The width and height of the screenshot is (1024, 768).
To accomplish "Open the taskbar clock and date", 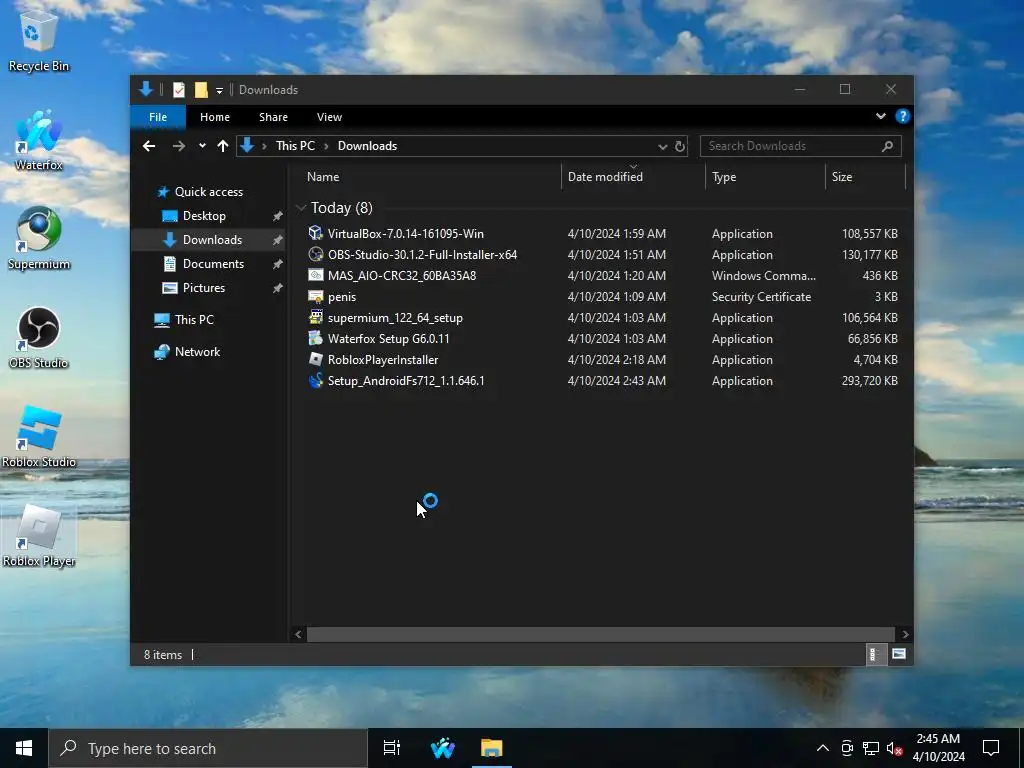I will 938,748.
